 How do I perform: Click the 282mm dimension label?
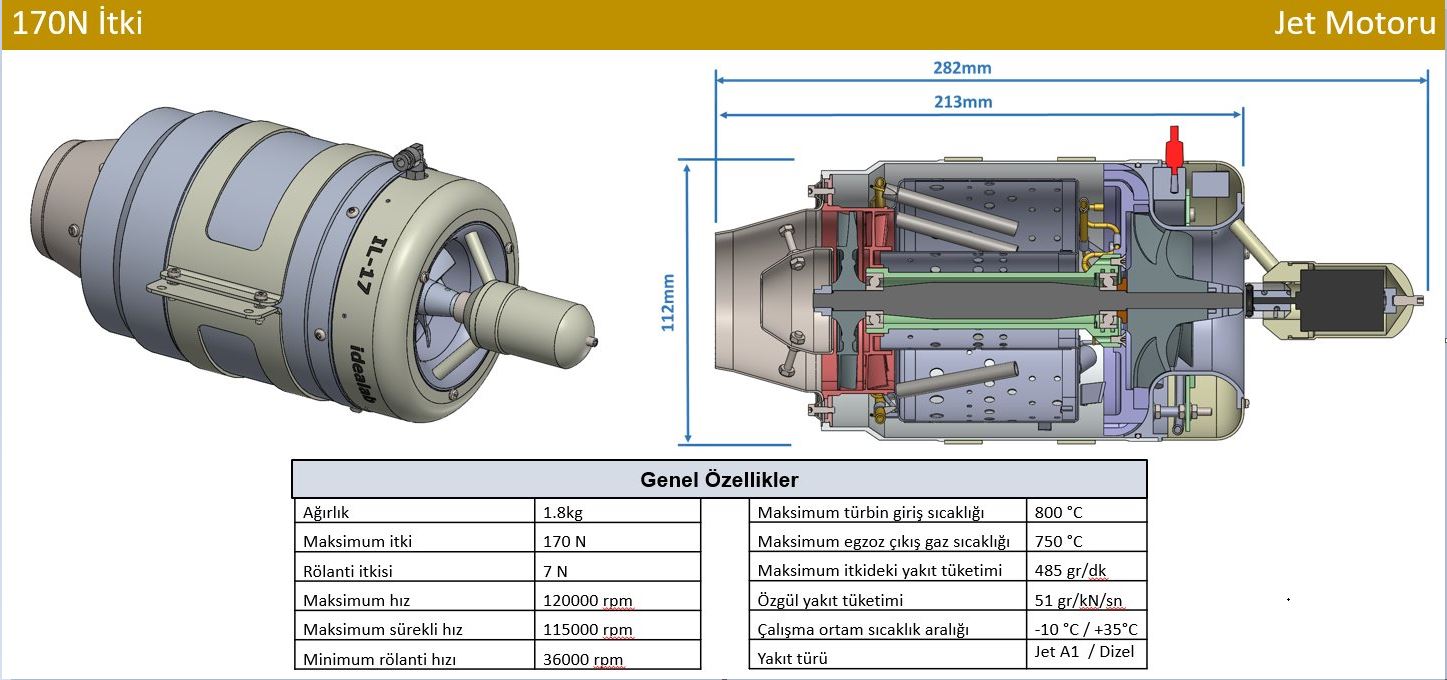point(961,68)
